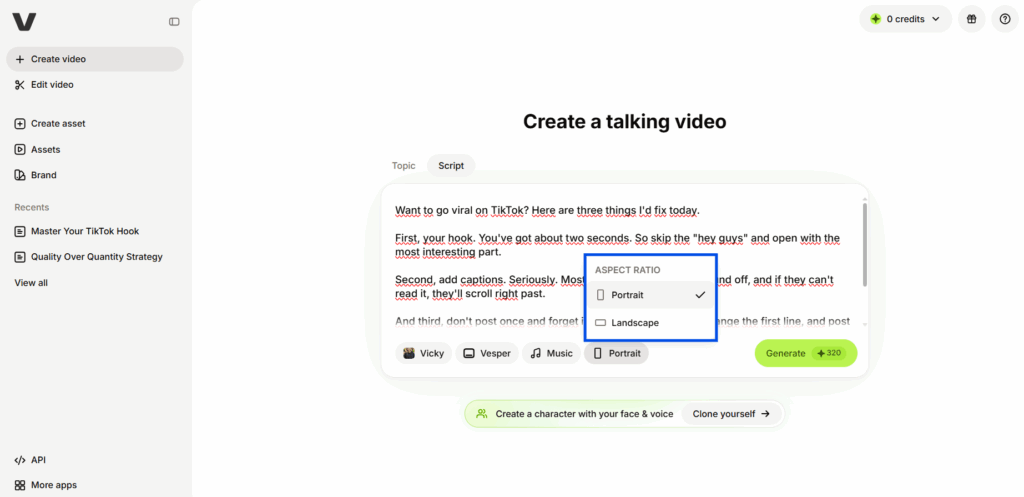
Task: Click the Create a talking video heading
Action: coord(624,121)
